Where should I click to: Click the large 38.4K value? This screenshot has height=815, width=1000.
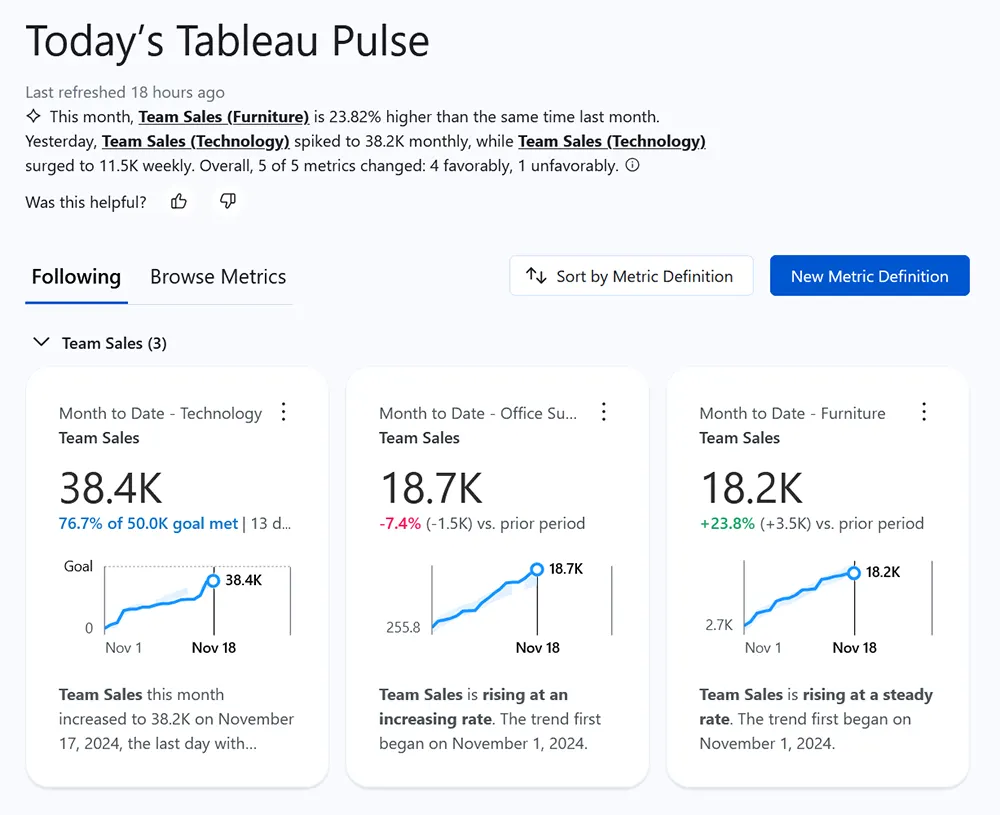point(111,488)
